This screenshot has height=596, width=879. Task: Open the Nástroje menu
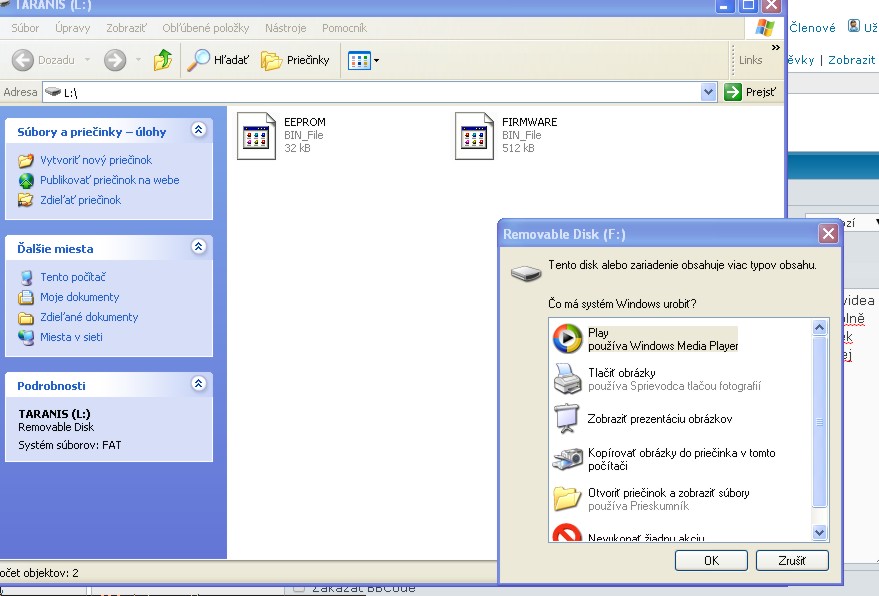[285, 28]
